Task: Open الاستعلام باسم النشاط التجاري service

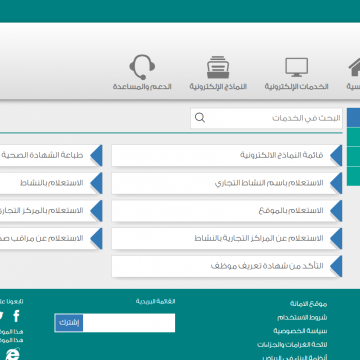Action: click(x=227, y=183)
